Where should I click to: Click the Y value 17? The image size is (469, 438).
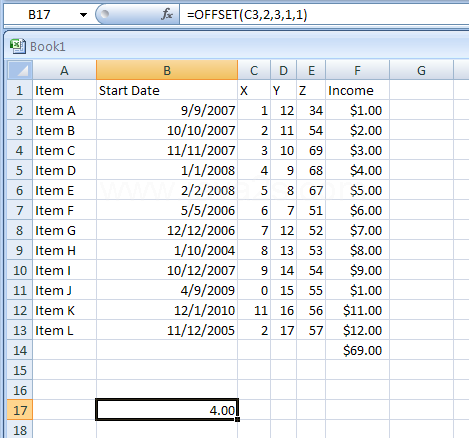pos(283,330)
